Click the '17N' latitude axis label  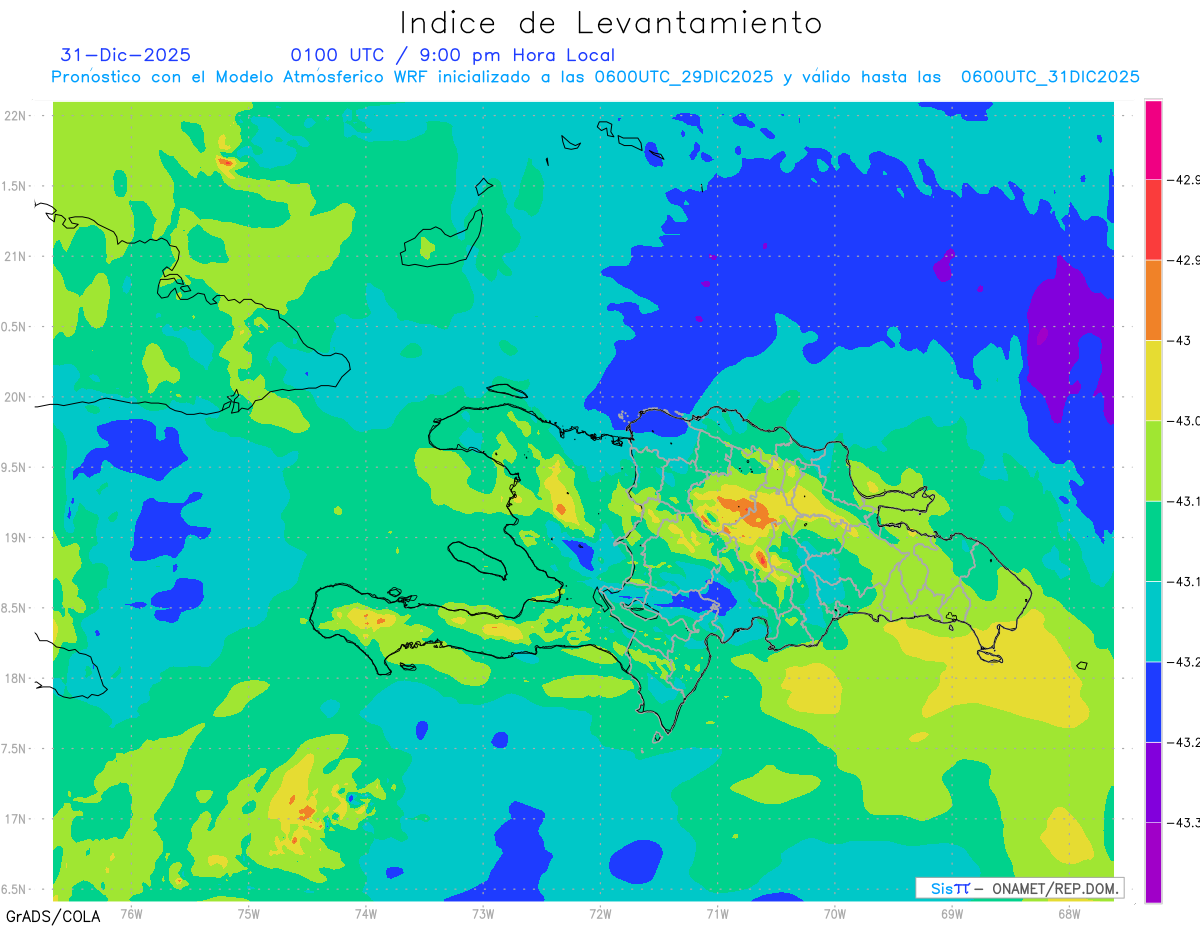[x=16, y=819]
